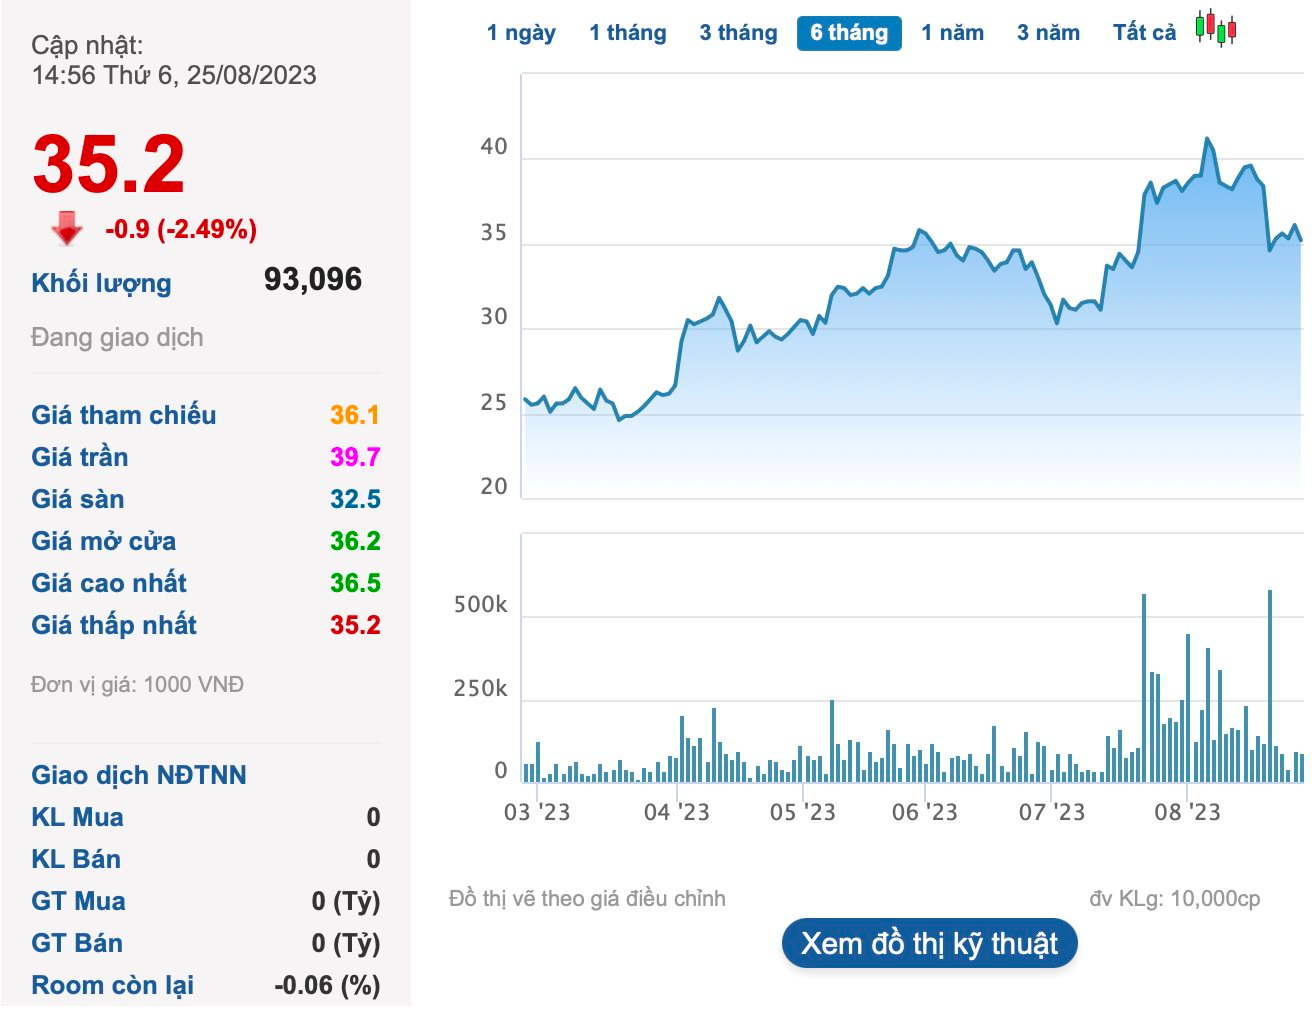Screen dimensions: 1312x1012
Task: Click reference price value 36.1
Action: coord(355,415)
